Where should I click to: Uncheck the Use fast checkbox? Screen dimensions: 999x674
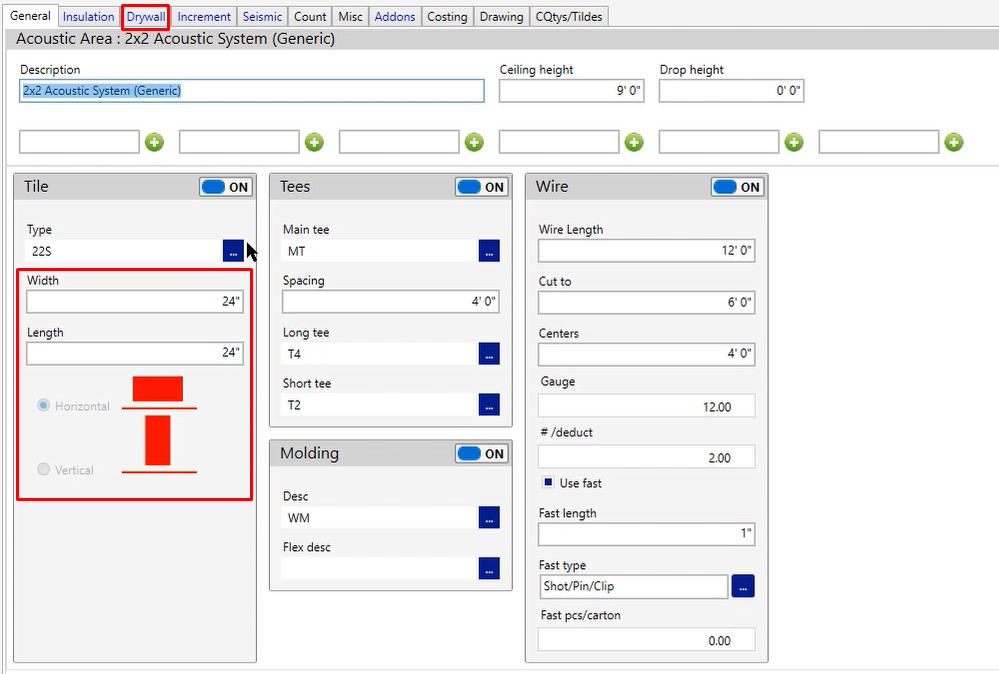tap(548, 483)
